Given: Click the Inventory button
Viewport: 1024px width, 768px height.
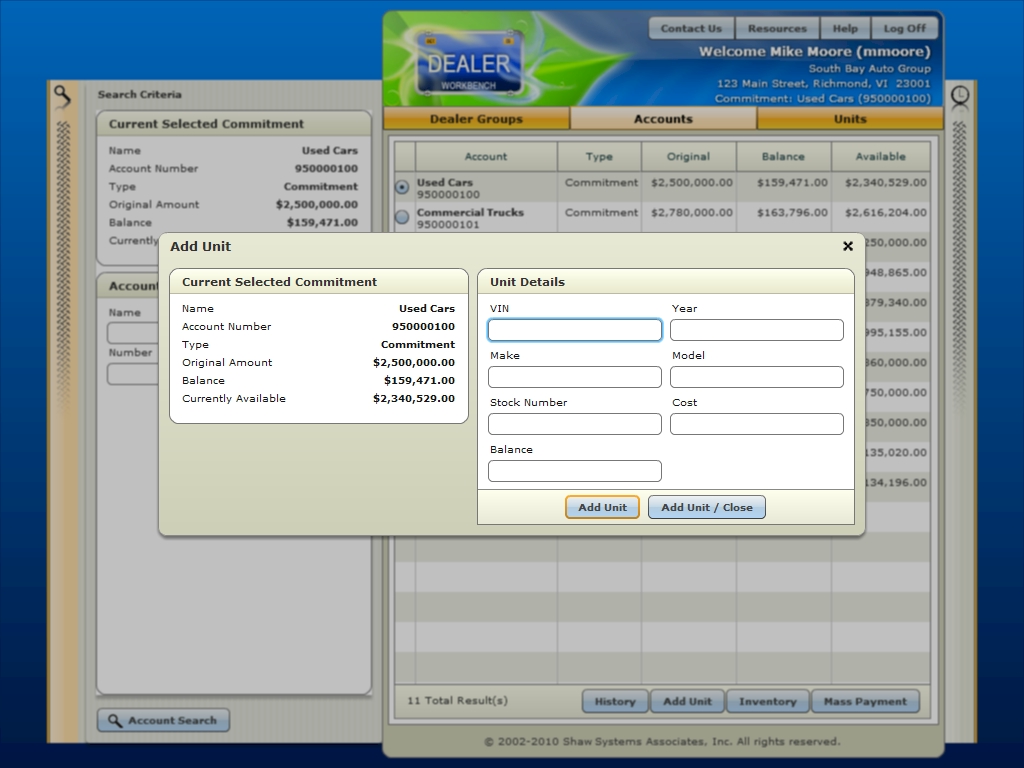Looking at the screenshot, I should 767,701.
